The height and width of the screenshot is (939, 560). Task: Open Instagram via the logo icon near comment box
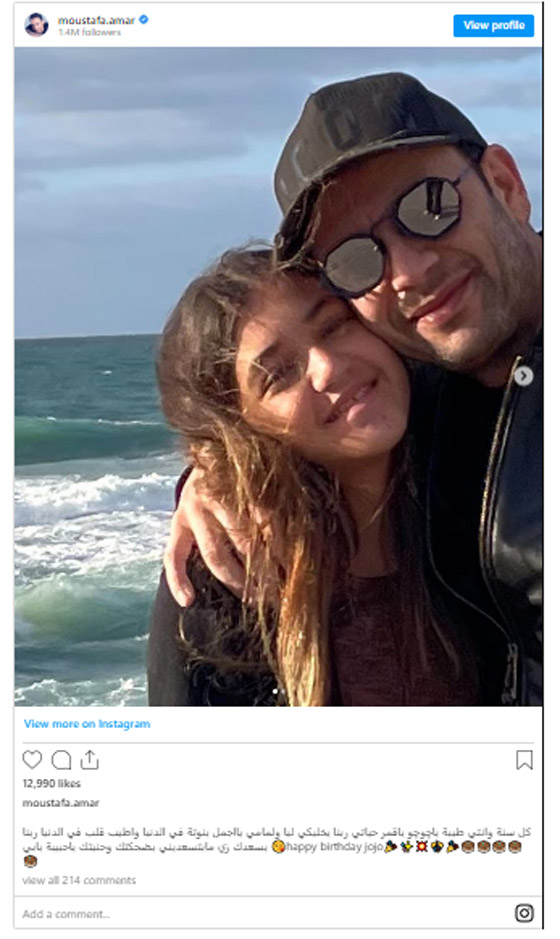click(524, 913)
